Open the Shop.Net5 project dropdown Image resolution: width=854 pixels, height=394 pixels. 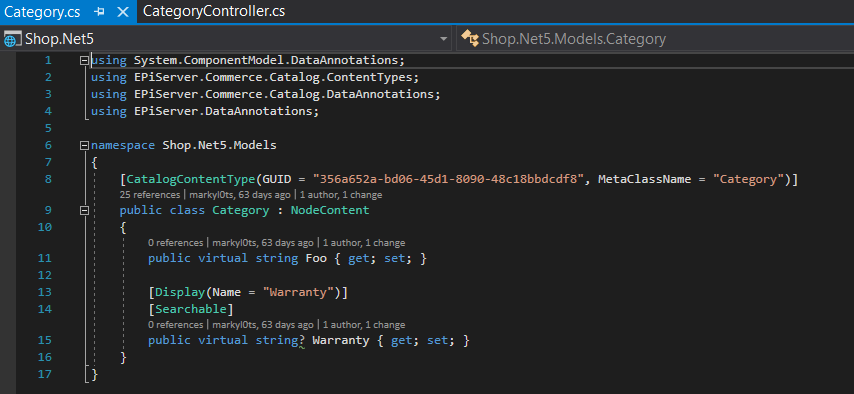444,39
